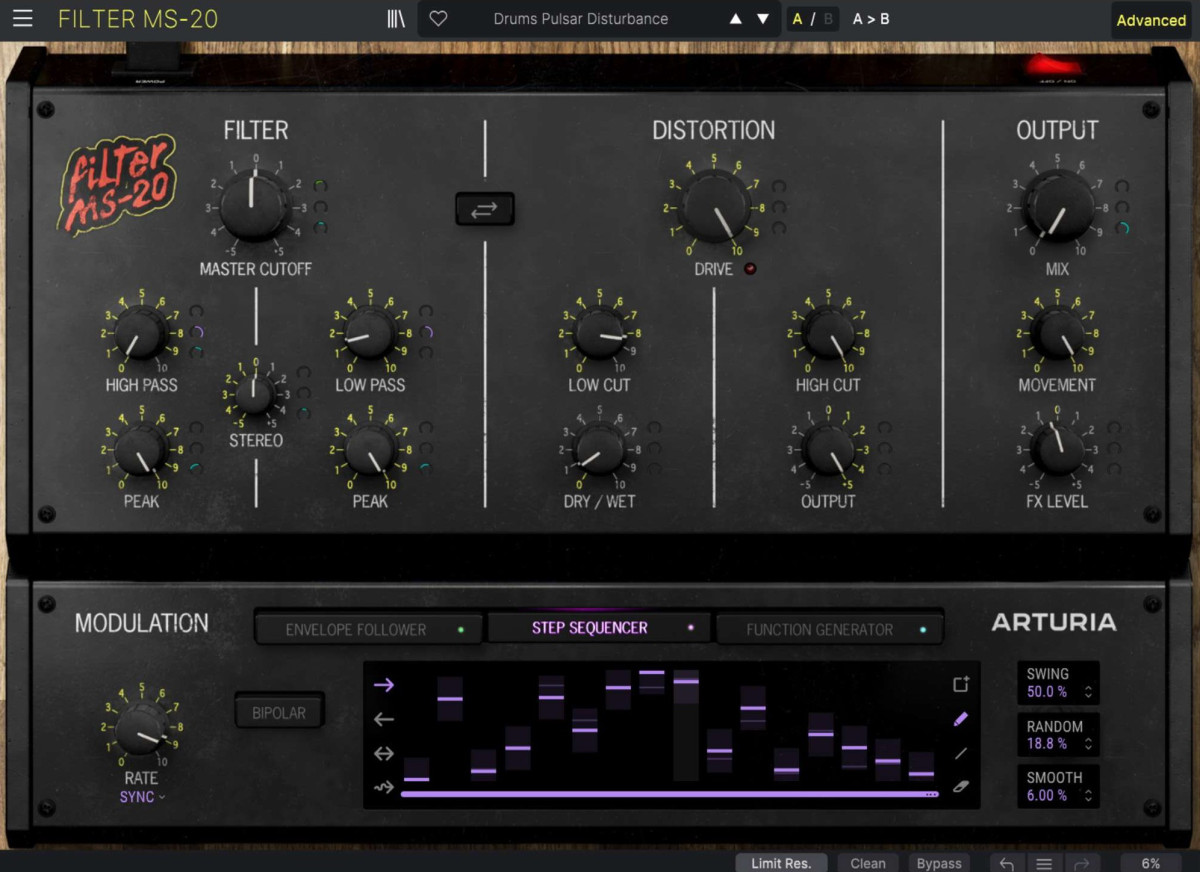Click the 6% CPU meter
Screen dimensions: 1200x872
tap(1151, 863)
